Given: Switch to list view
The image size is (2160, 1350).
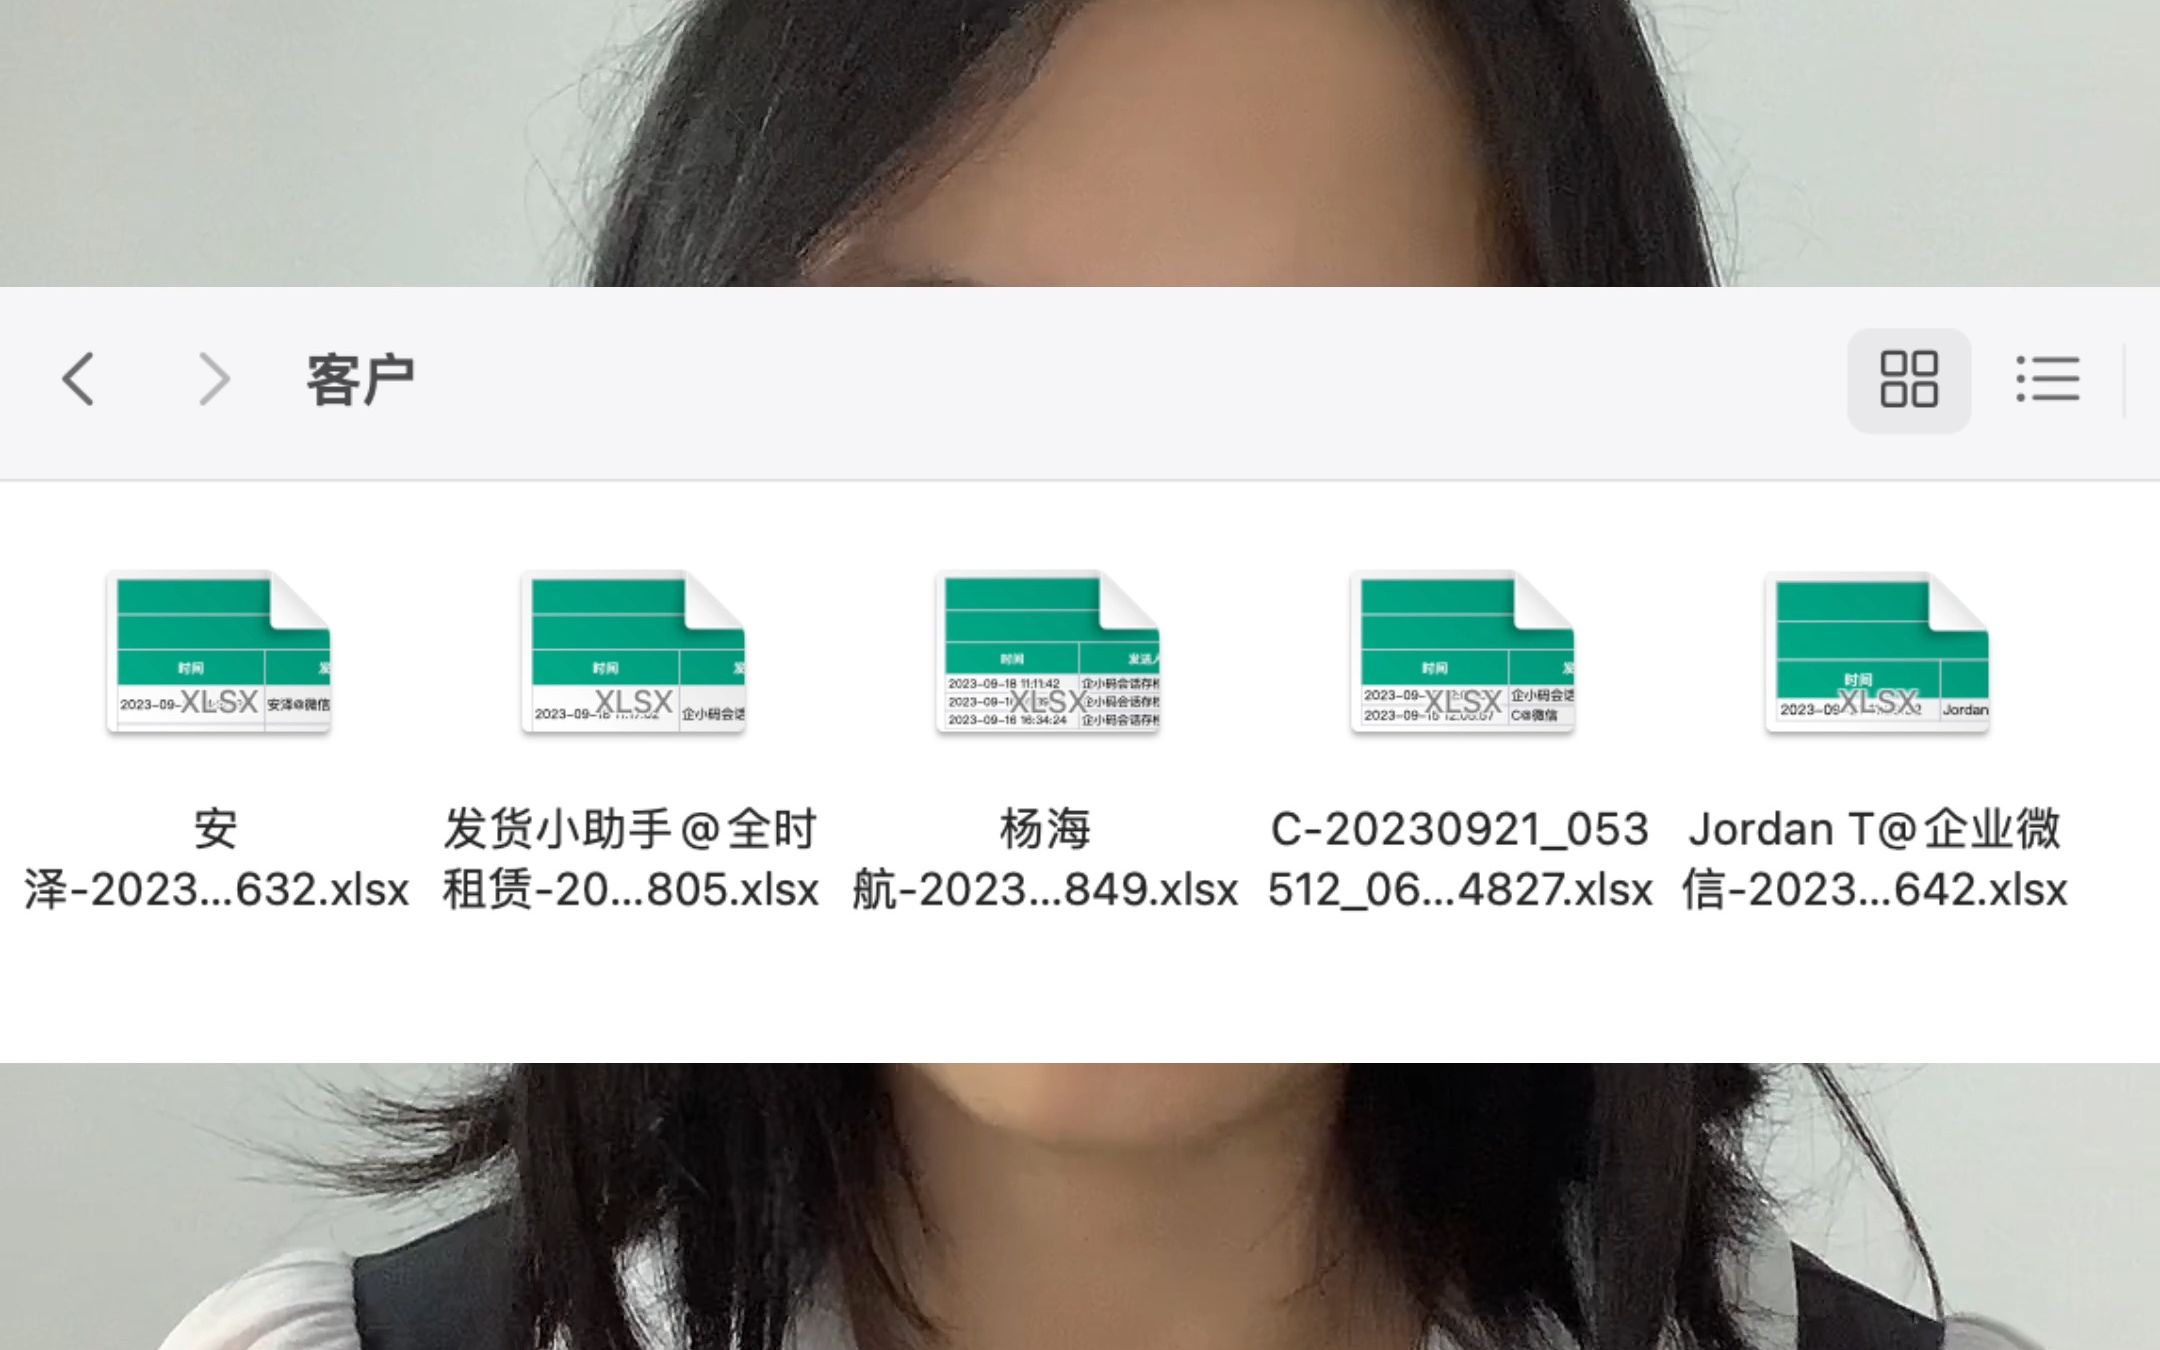Looking at the screenshot, I should click(x=2048, y=380).
